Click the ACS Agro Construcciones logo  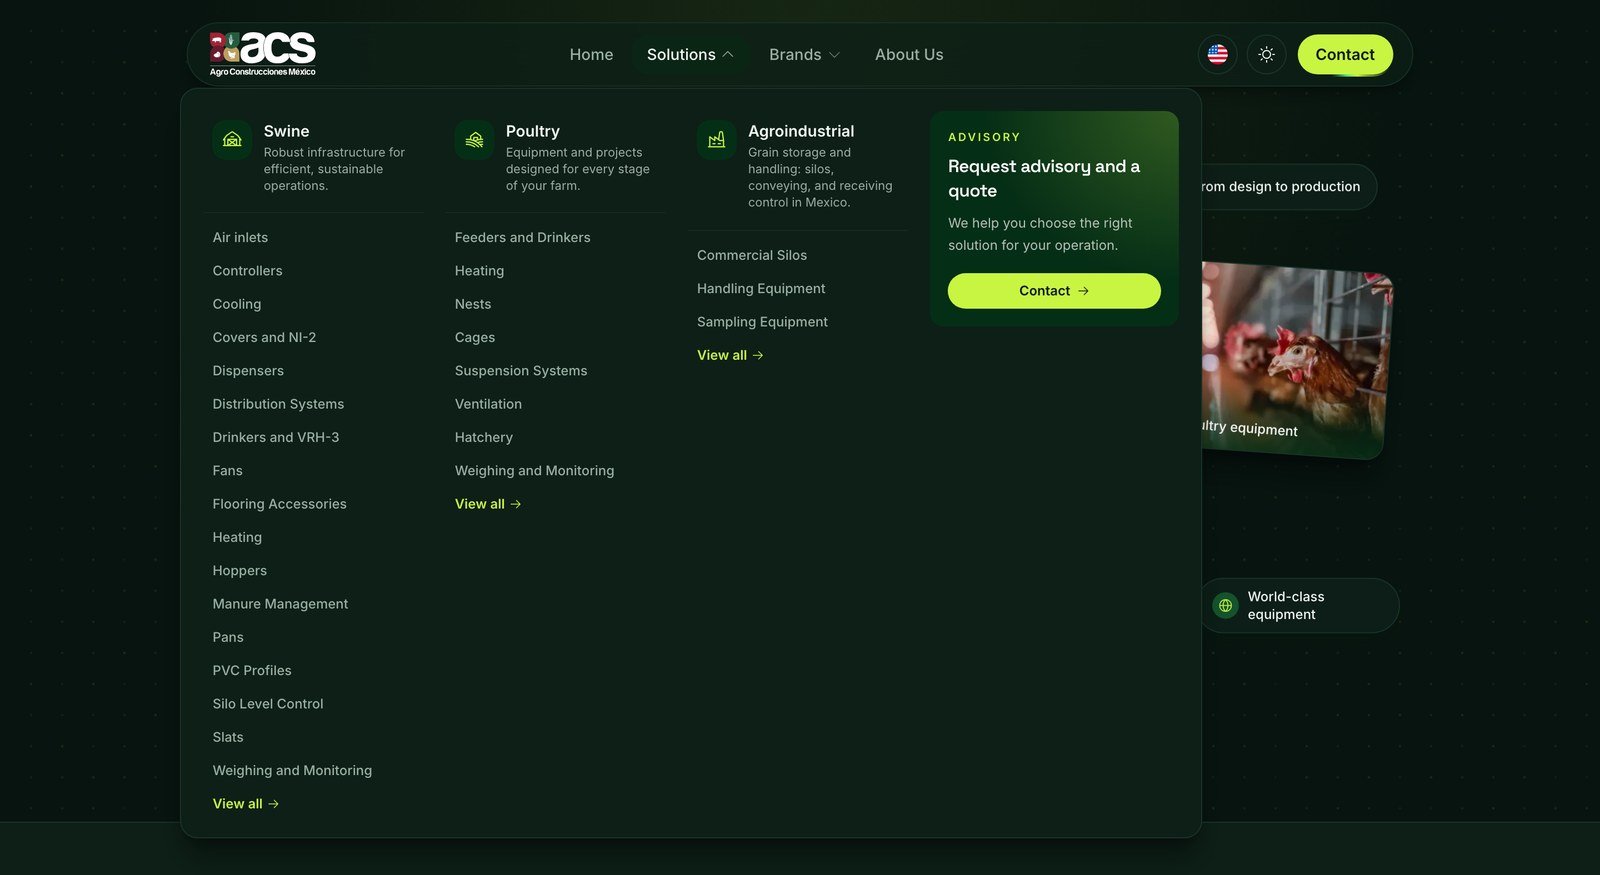click(x=263, y=54)
